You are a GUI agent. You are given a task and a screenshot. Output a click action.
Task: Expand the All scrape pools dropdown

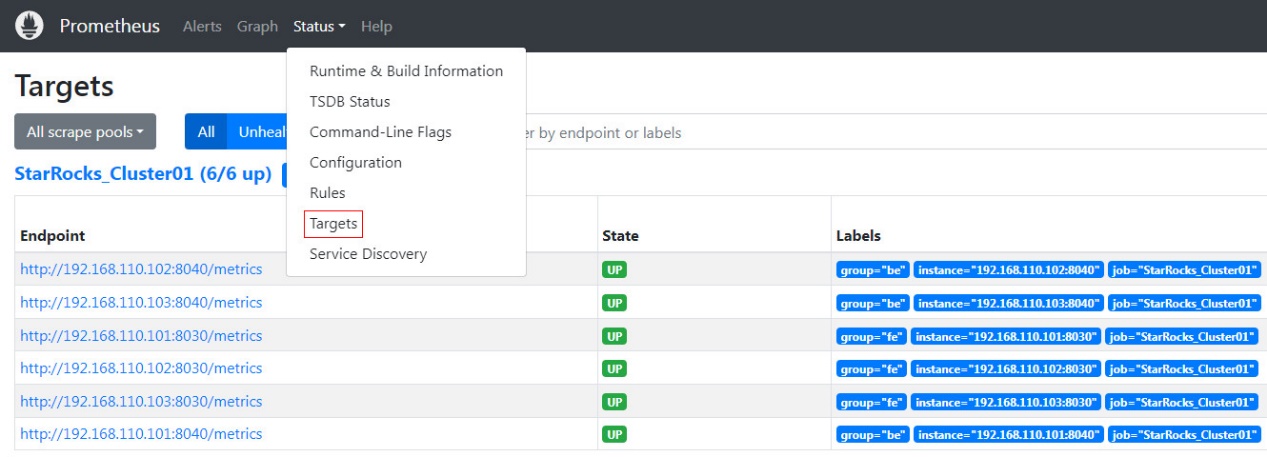[85, 132]
